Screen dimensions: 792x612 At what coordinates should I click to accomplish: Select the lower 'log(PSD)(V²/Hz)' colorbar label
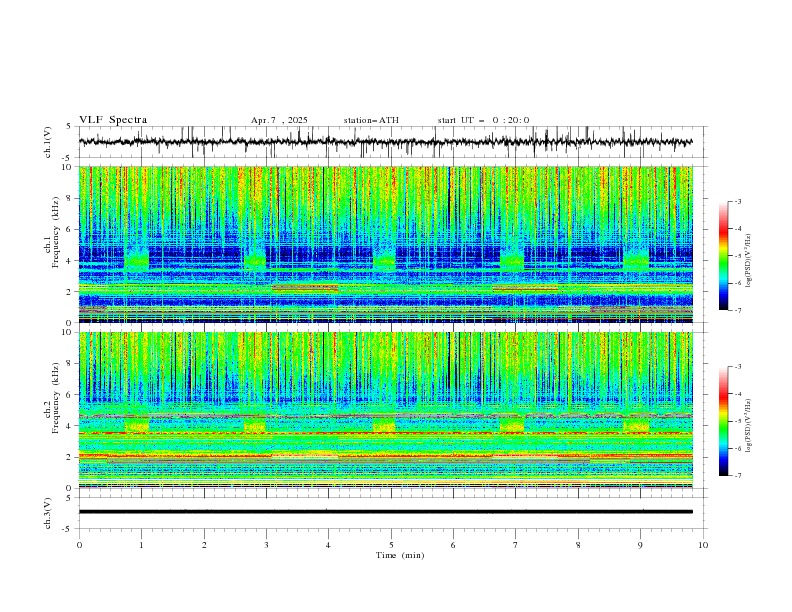748,426
